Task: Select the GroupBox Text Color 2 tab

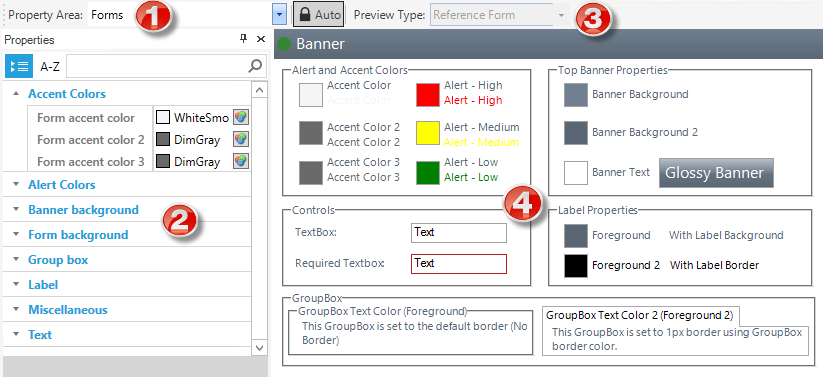Action: (639, 316)
